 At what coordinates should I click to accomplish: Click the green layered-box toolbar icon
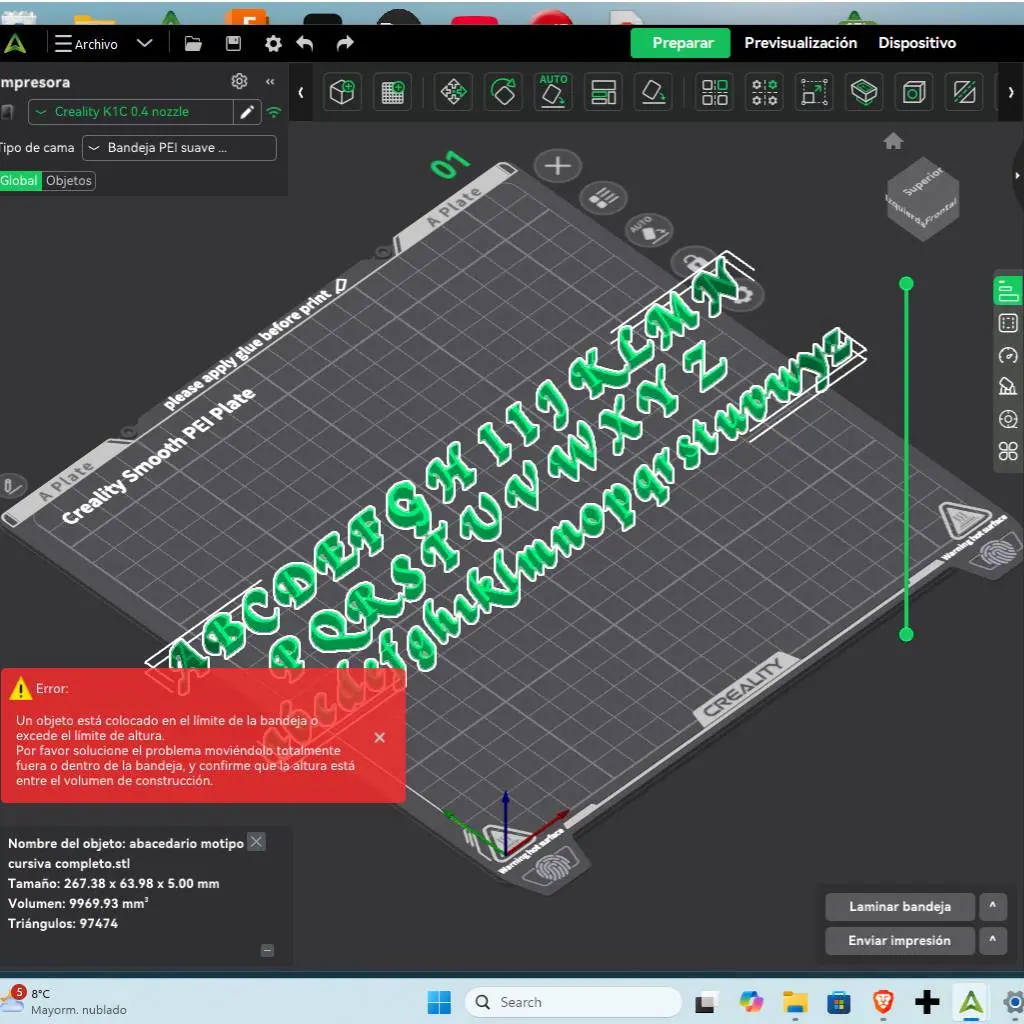864,92
